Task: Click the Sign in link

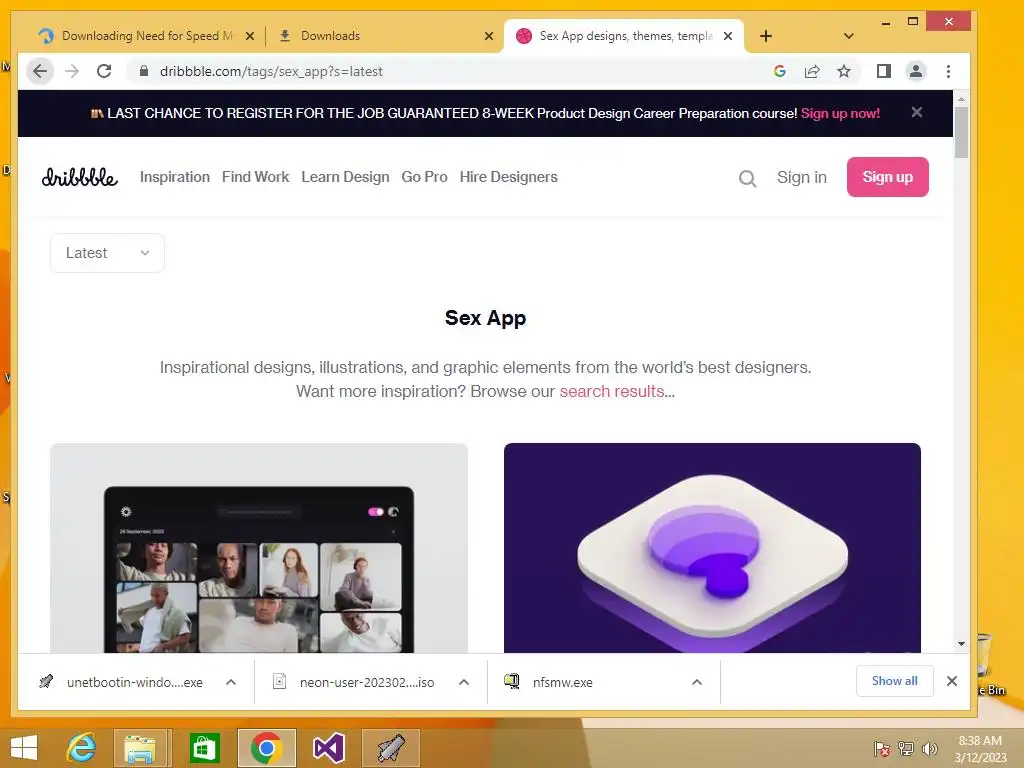Action: [801, 177]
